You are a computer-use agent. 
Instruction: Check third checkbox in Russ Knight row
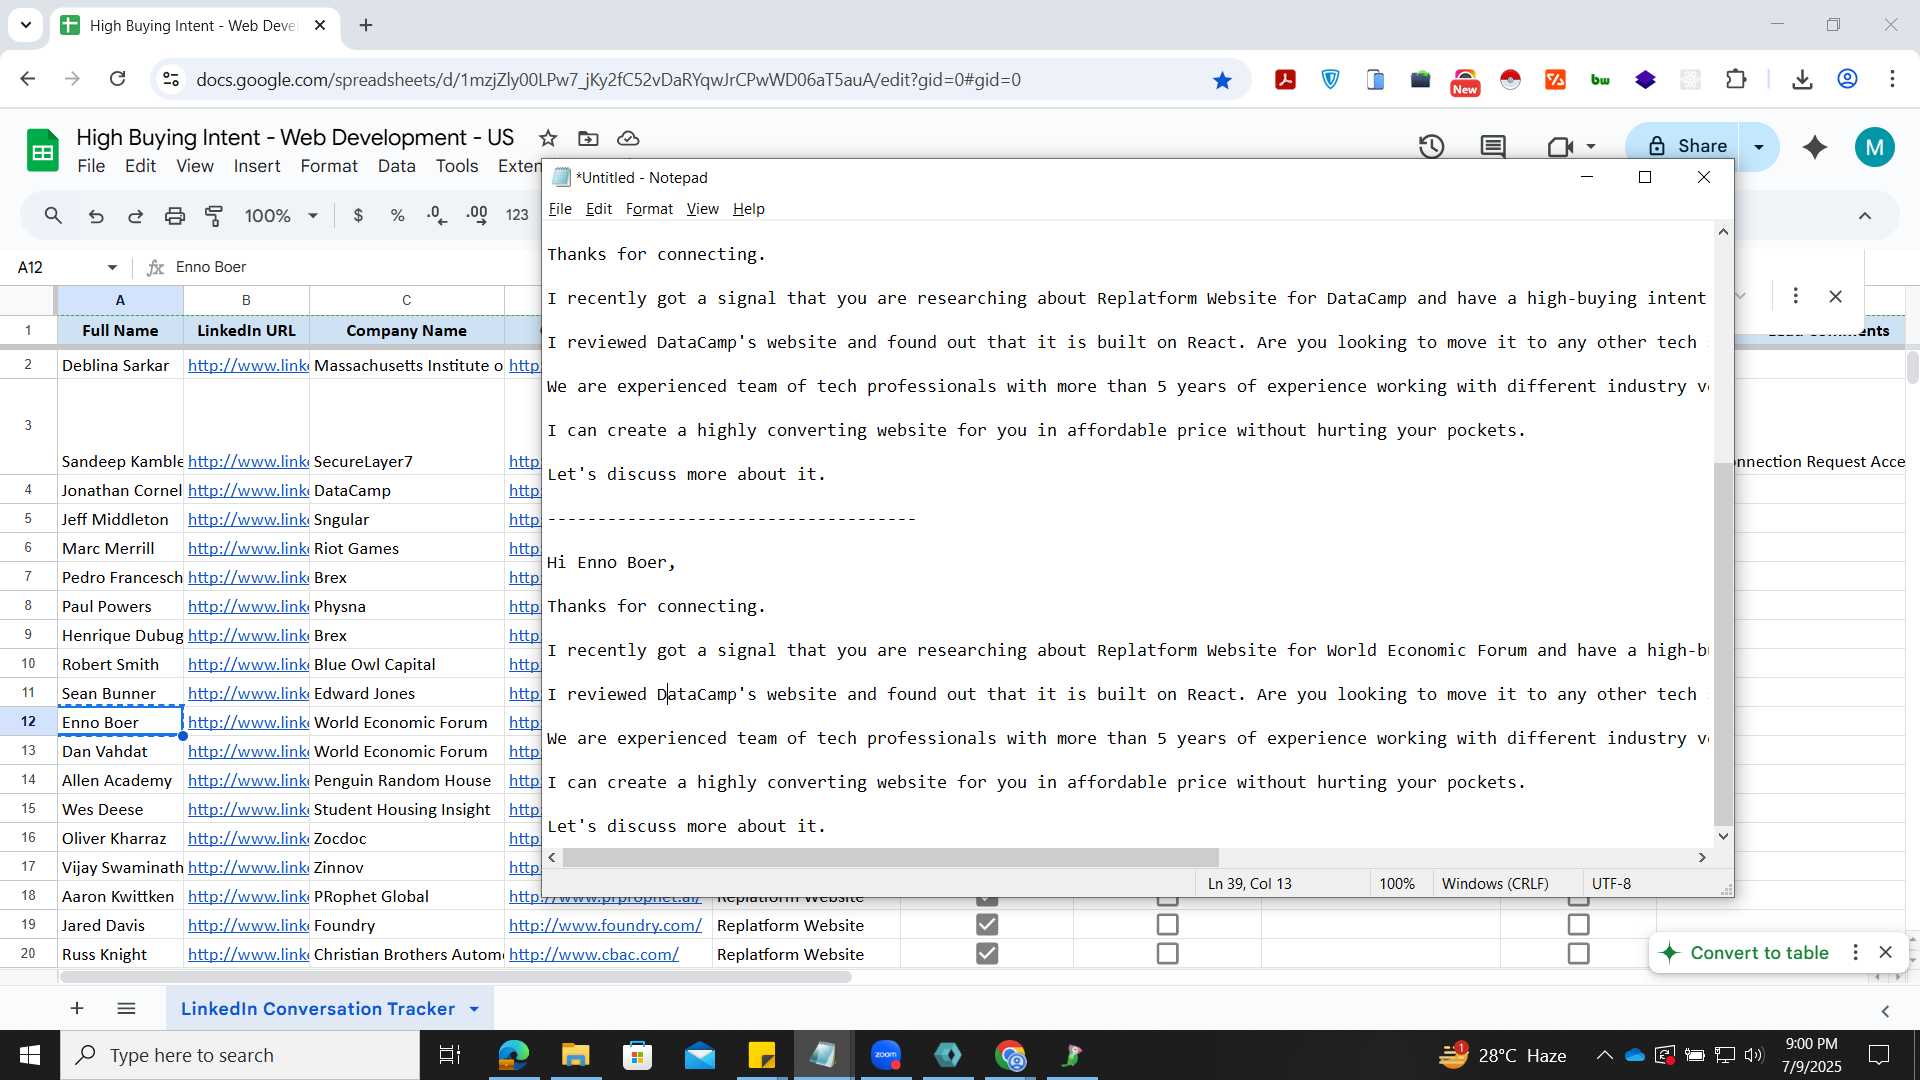(x=1578, y=954)
